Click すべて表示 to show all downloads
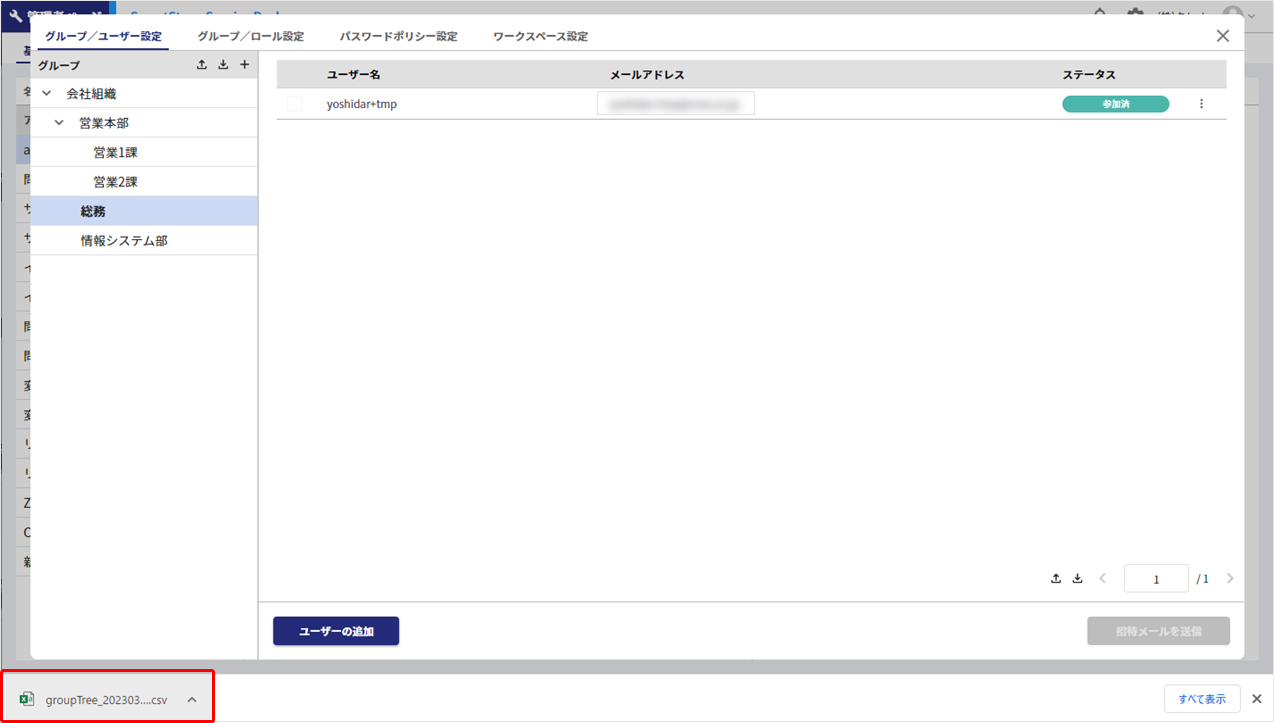Viewport: 1274px width, 723px height. click(x=1201, y=699)
